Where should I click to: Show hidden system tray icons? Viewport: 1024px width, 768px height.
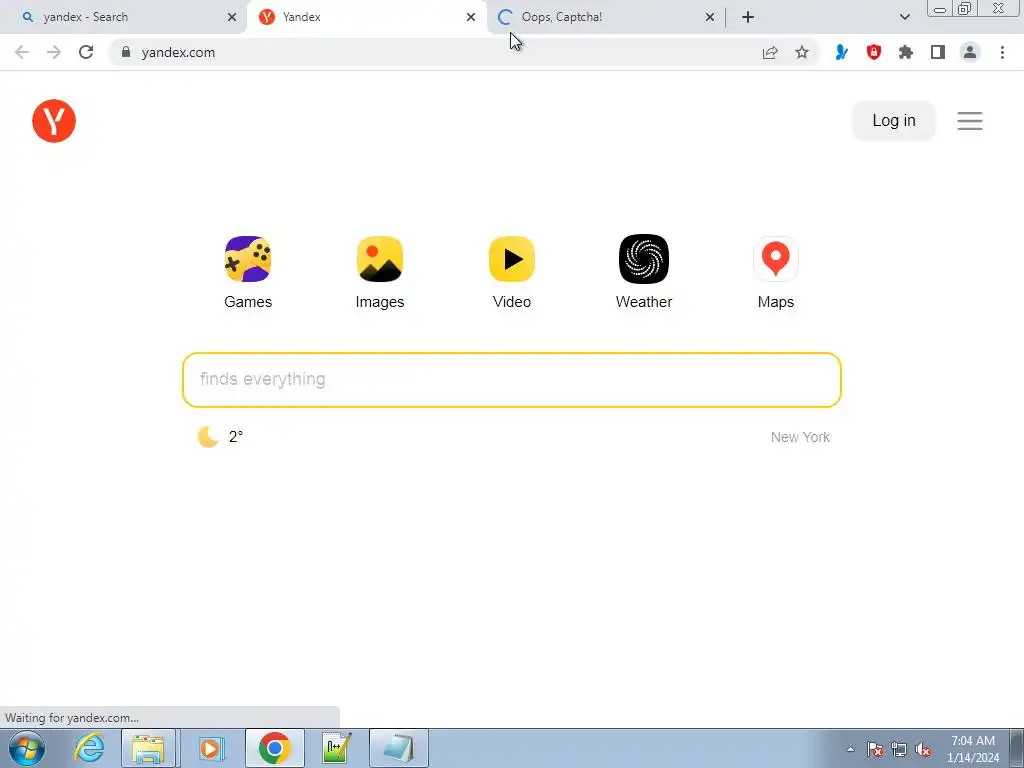click(850, 749)
